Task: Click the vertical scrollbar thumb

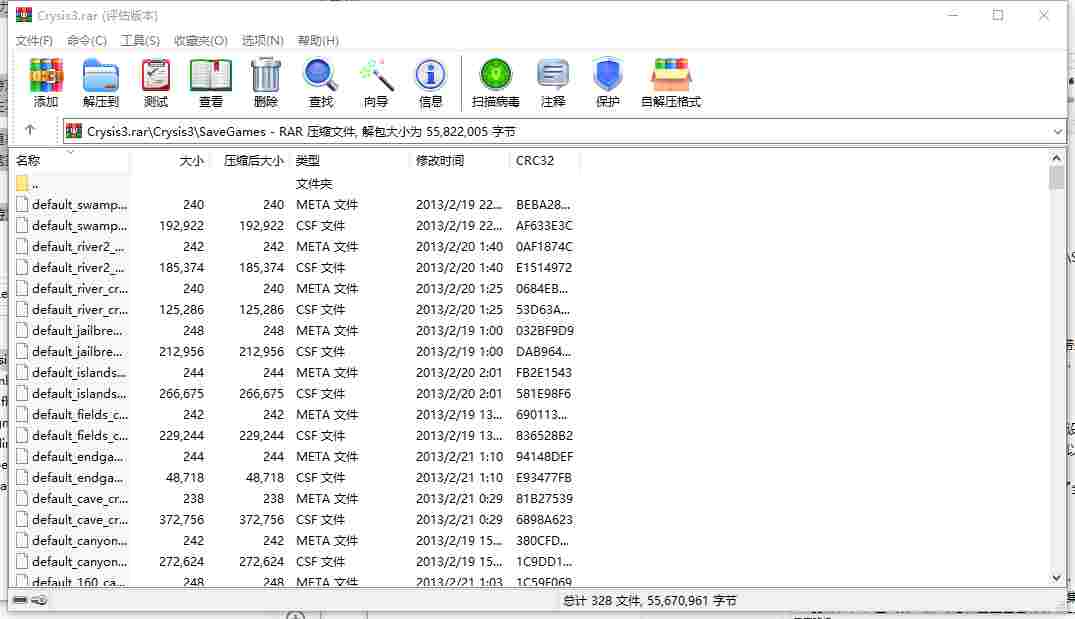Action: (x=1056, y=178)
